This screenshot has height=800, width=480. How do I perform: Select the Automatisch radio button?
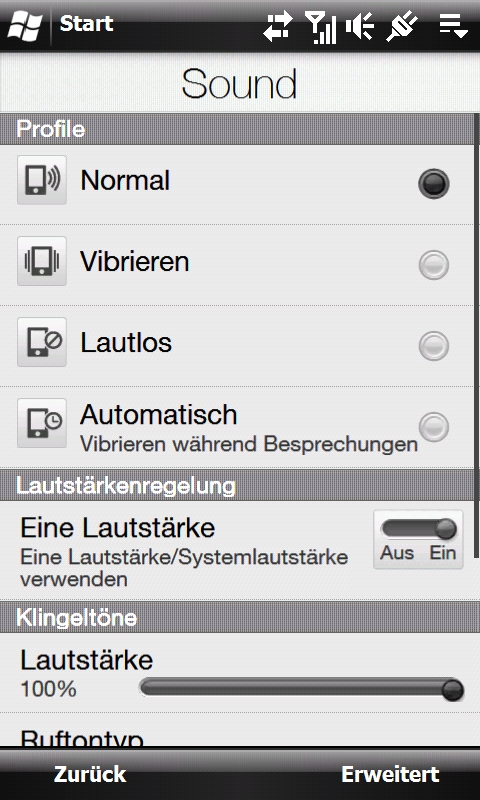click(x=434, y=427)
